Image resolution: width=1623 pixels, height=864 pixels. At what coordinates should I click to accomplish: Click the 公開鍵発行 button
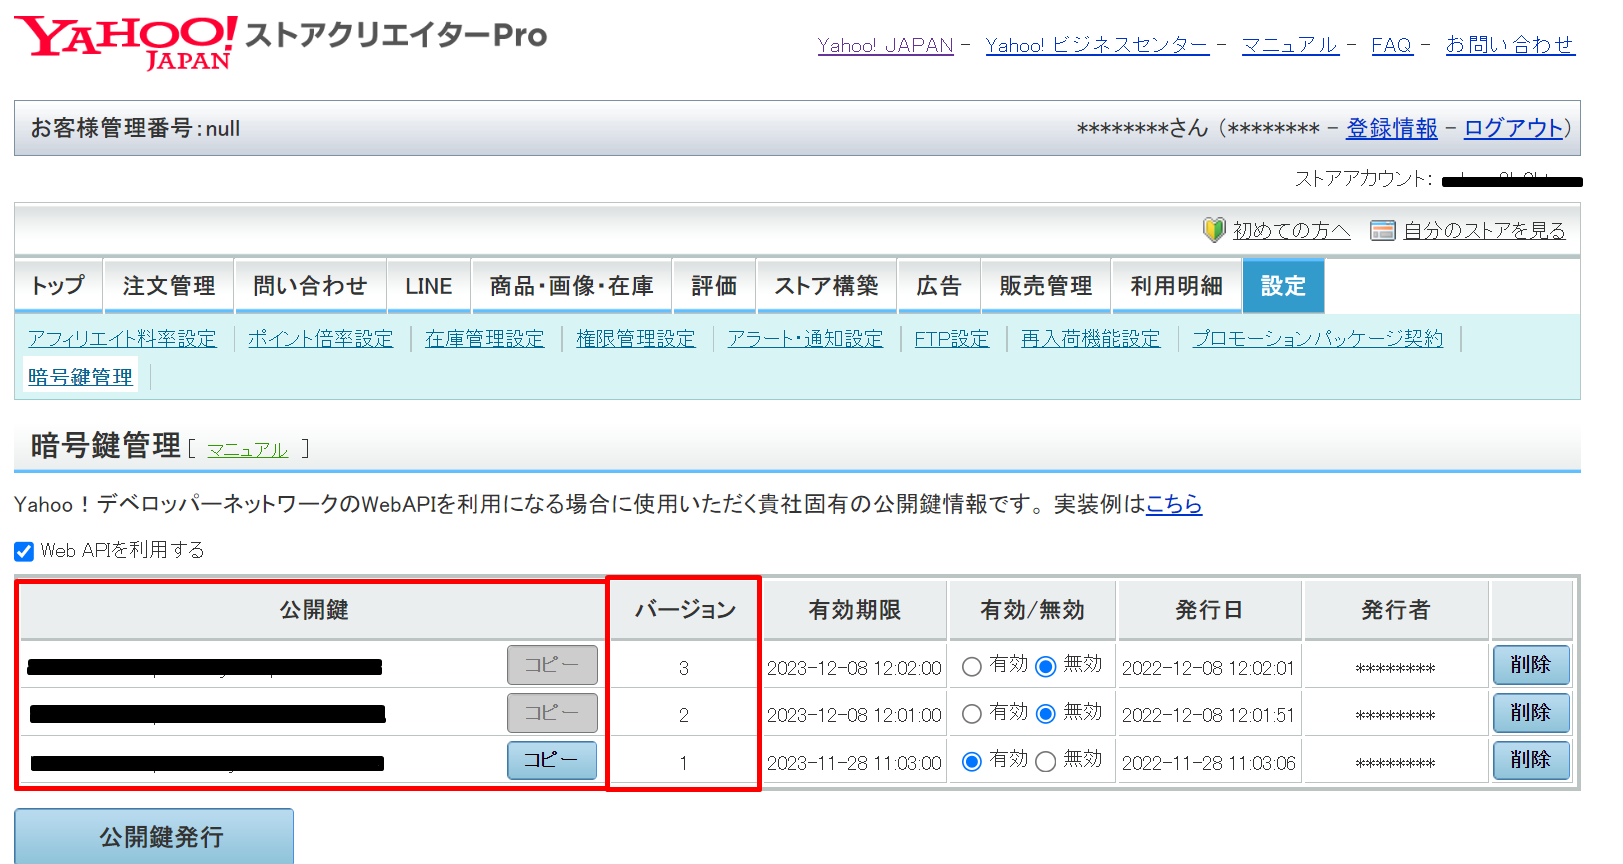(154, 837)
